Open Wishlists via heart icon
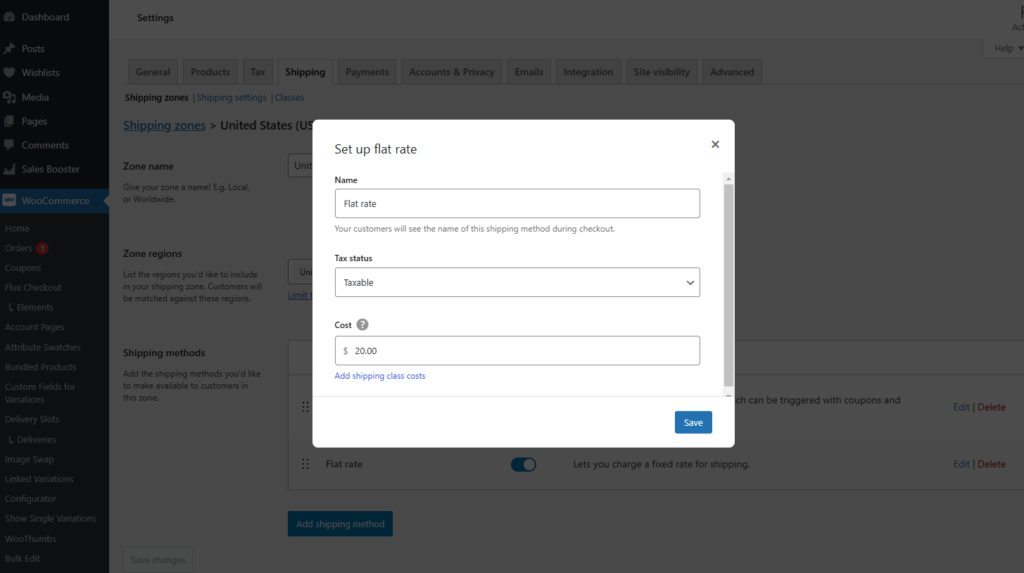The height and width of the screenshot is (573, 1024). point(9,73)
